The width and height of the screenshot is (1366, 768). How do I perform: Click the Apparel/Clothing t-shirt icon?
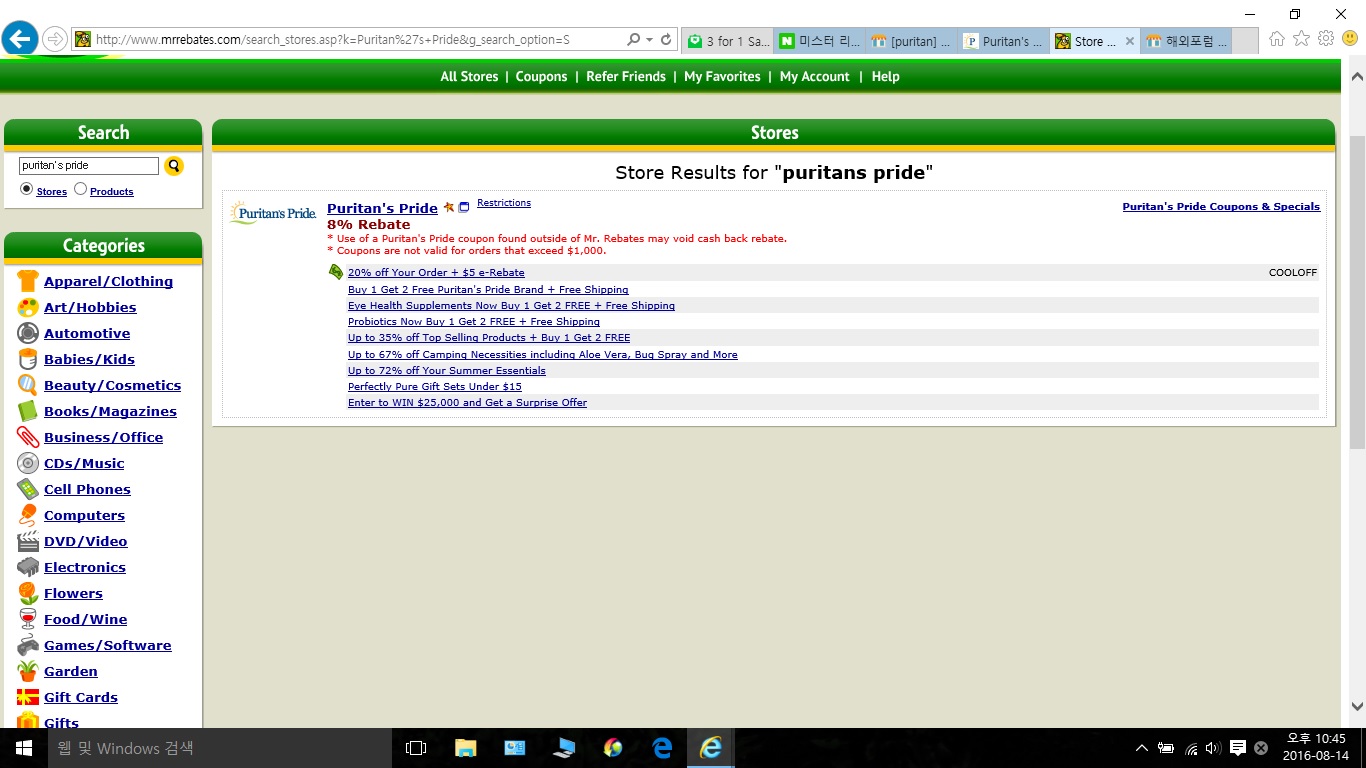coord(27,281)
